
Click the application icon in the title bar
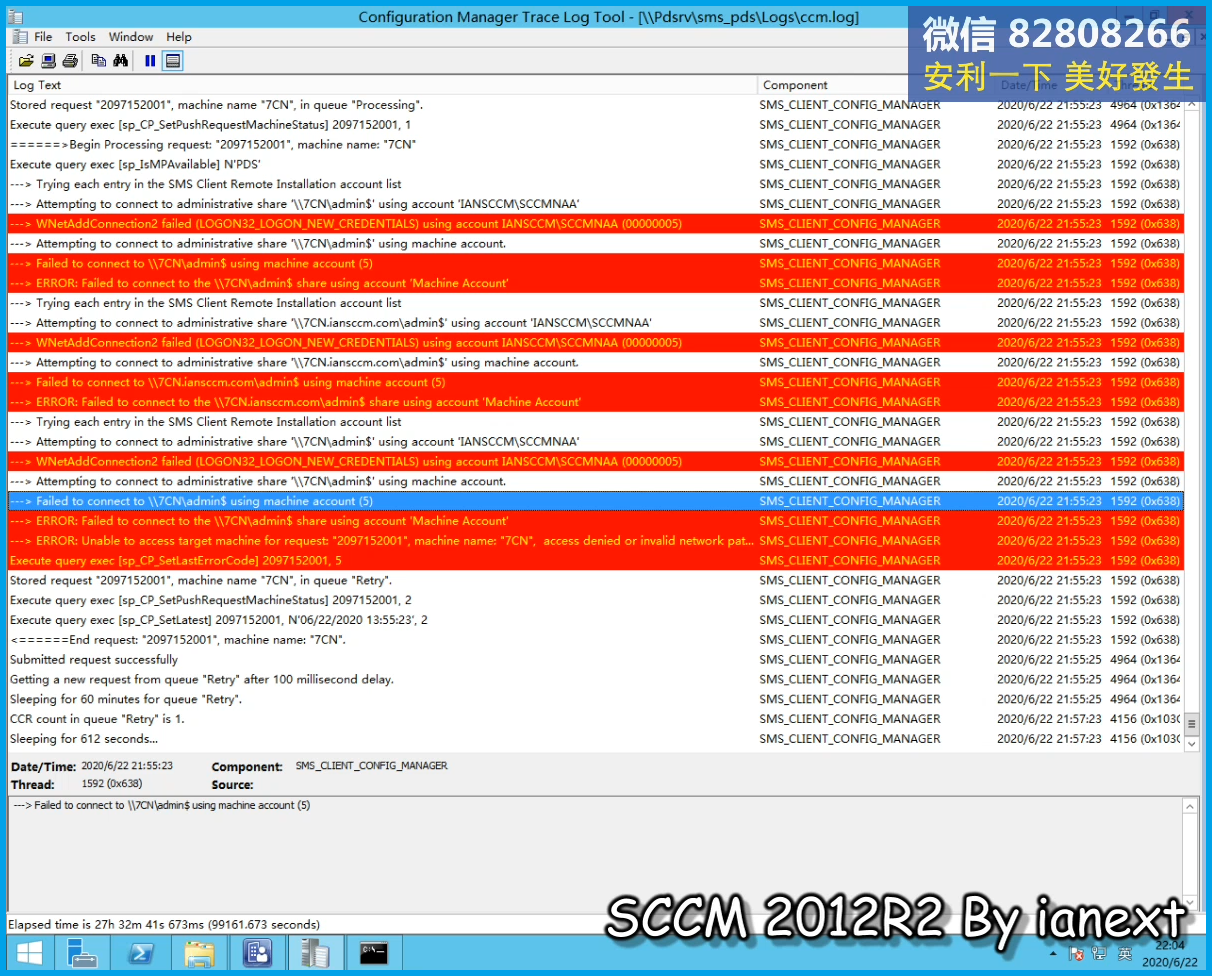(17, 16)
